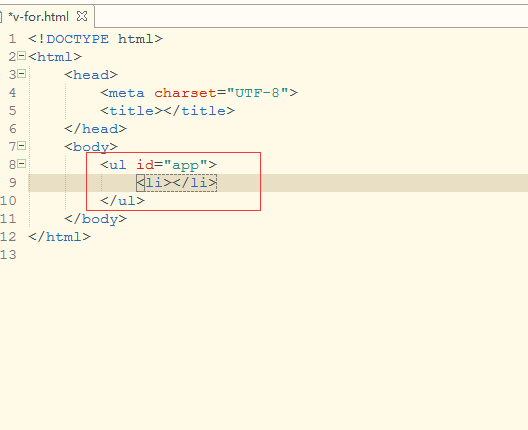
Task: Click the closing html tag
Action: [x=59, y=237]
